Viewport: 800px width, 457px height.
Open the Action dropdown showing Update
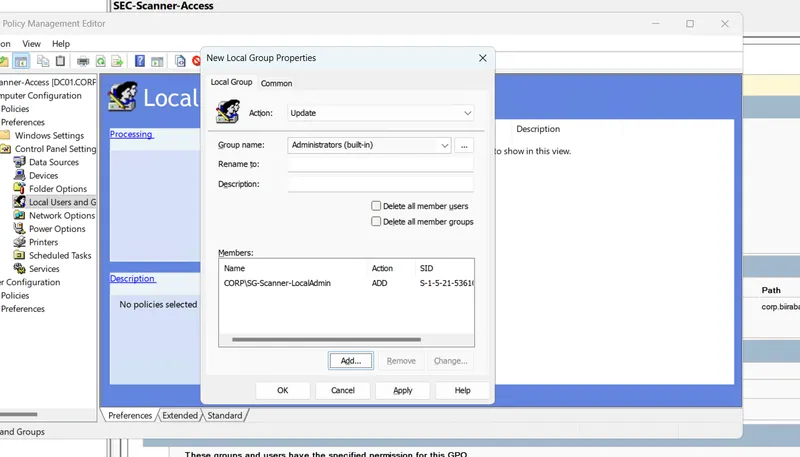tap(381, 113)
